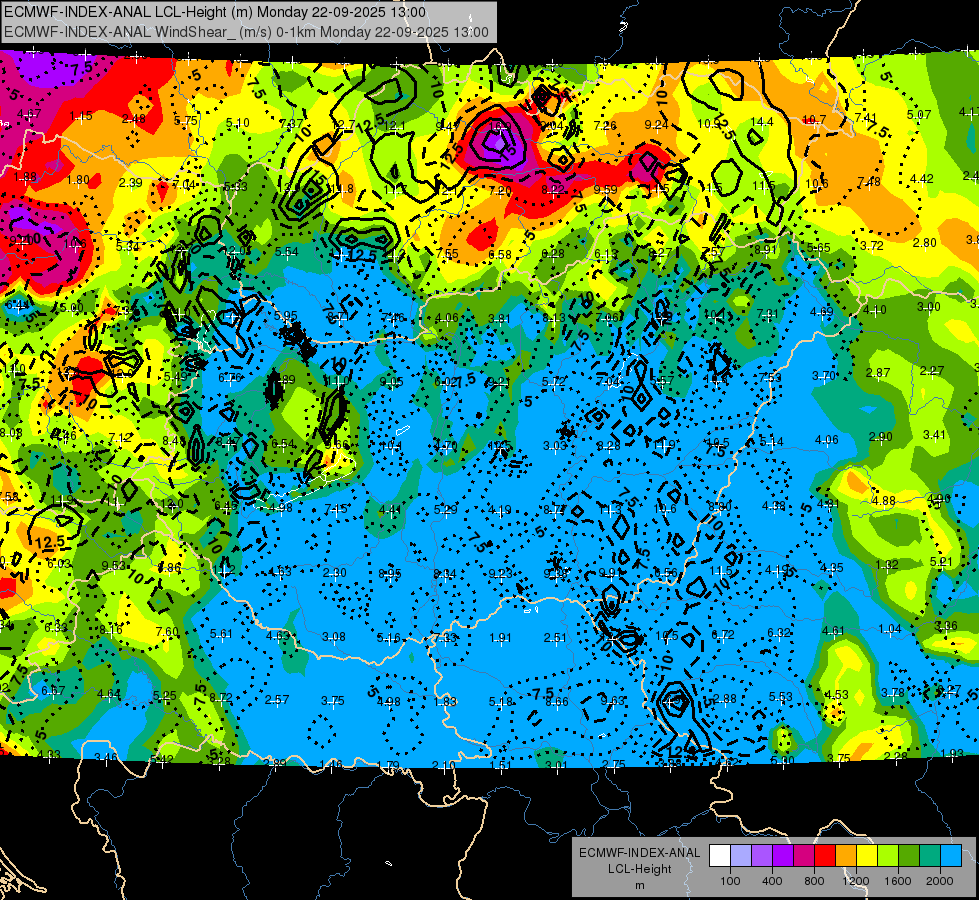Viewport: 979px width, 900px height.
Task: Click the legend label 'LCL-Height'
Action: 639,869
